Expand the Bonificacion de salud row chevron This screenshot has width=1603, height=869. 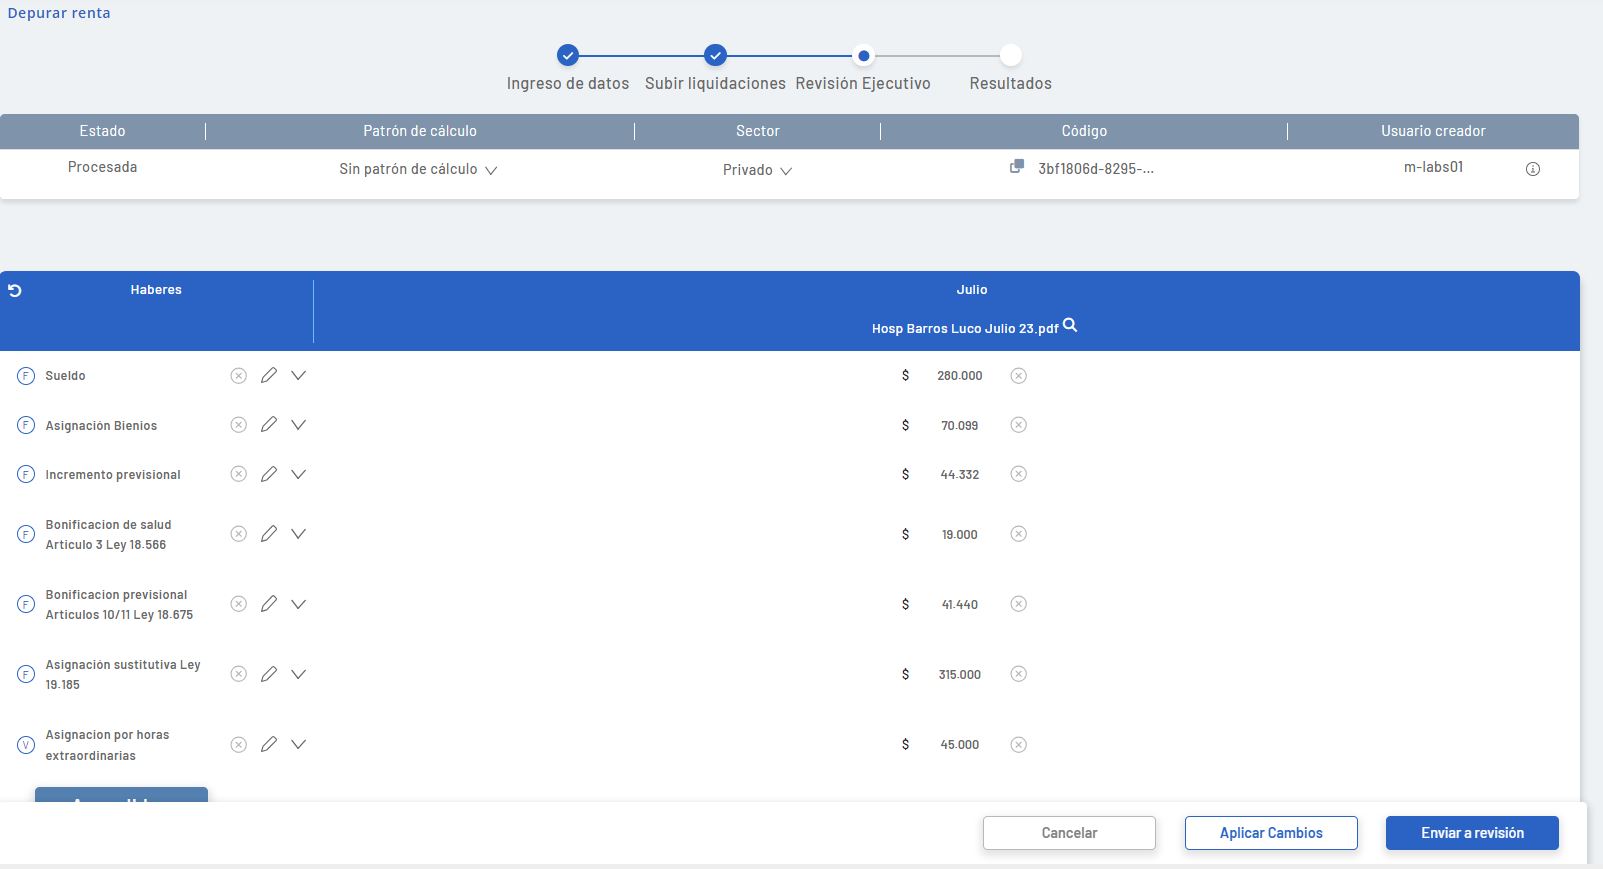[x=298, y=534]
